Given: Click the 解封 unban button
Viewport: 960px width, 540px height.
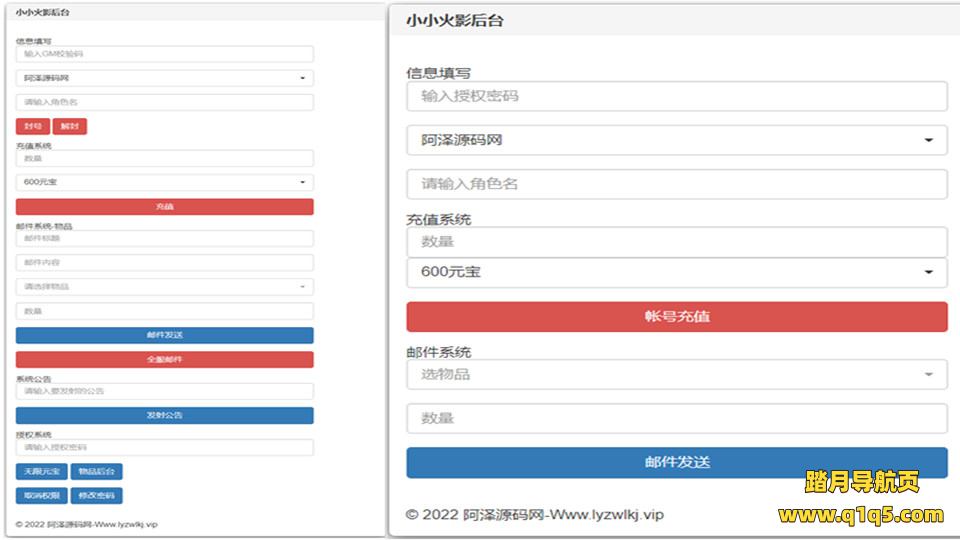Looking at the screenshot, I should coord(69,126).
